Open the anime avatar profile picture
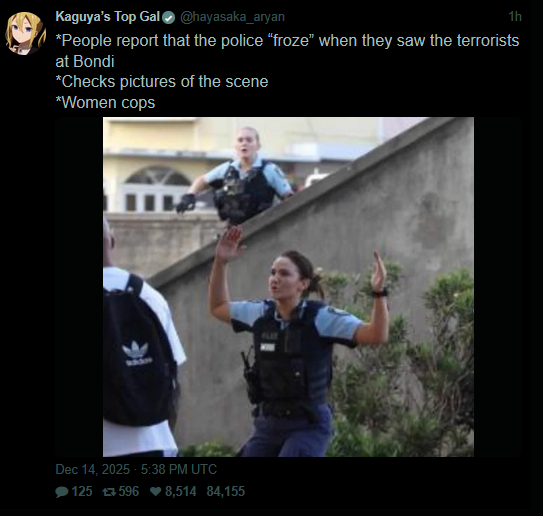The image size is (543, 516). pyautogui.click(x=25, y=33)
